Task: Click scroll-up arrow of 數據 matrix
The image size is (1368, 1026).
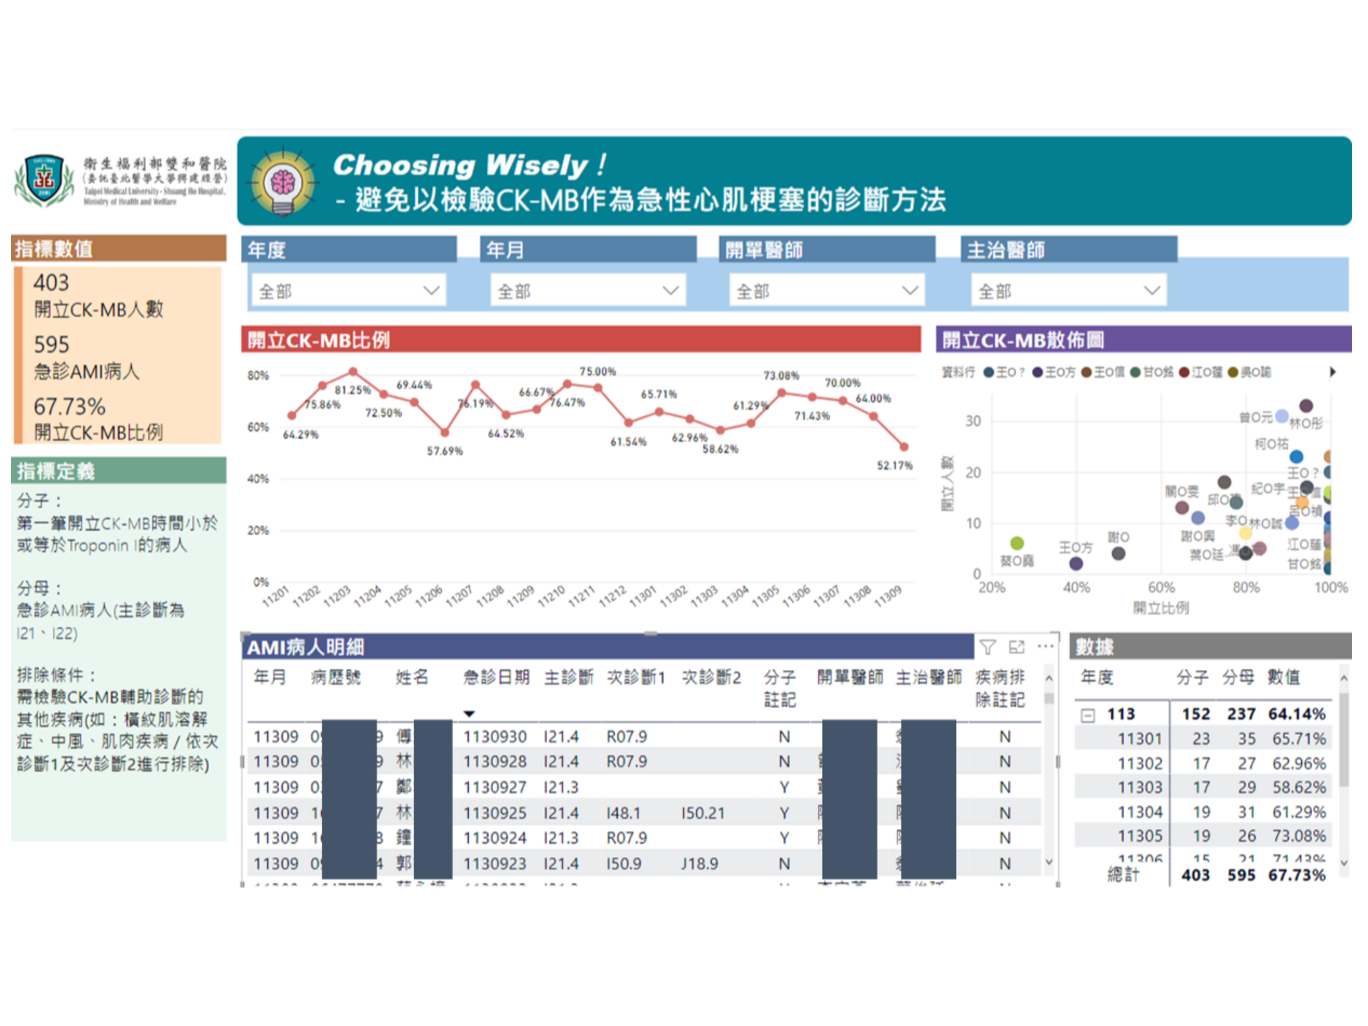Action: coord(1344,678)
